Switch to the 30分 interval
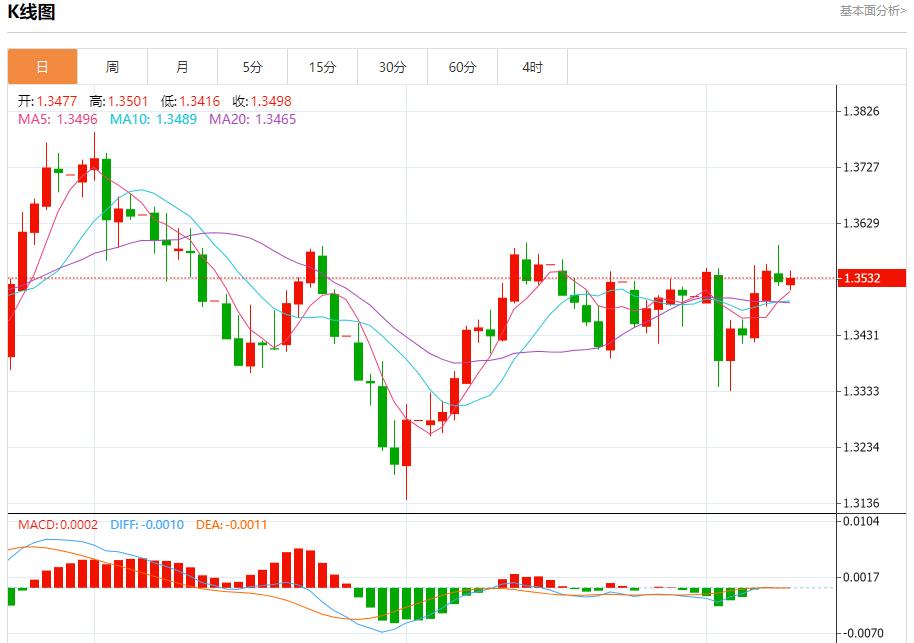Screen dimensions: 914x643 [392, 66]
